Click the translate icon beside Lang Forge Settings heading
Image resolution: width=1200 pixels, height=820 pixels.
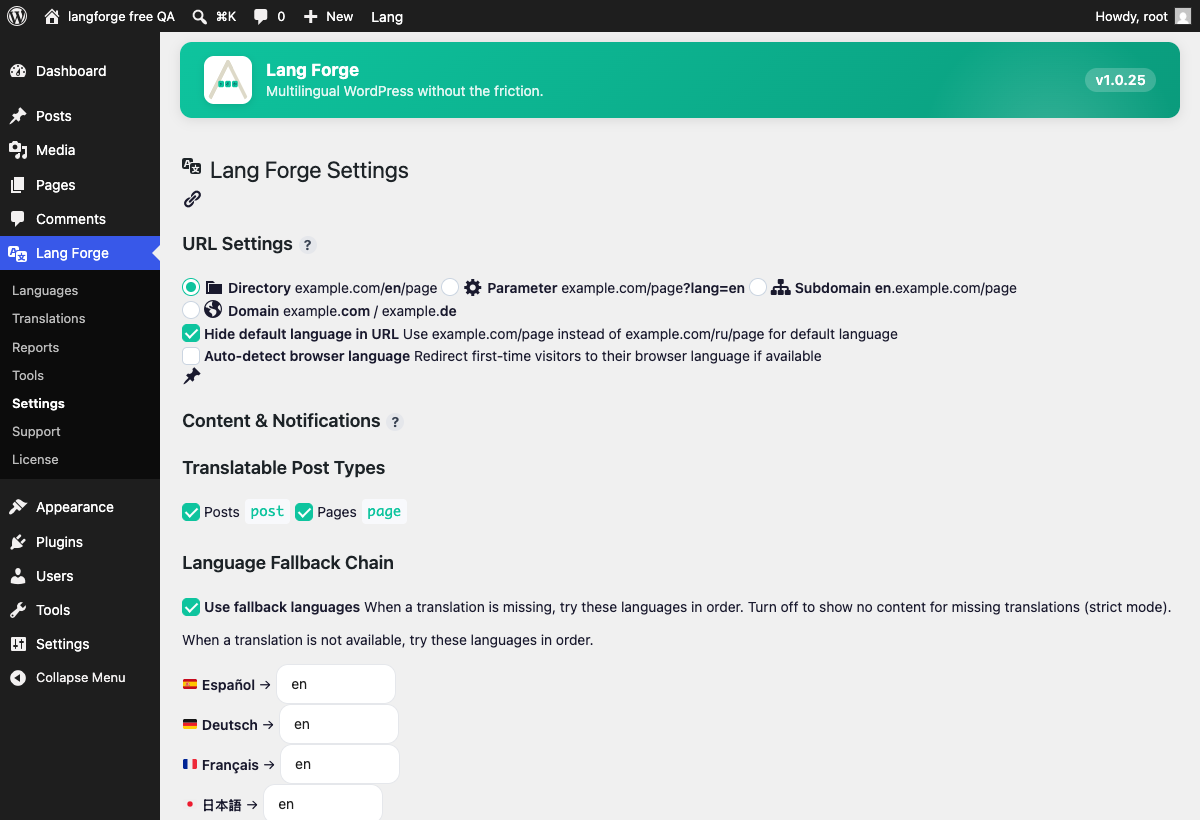tap(192, 166)
